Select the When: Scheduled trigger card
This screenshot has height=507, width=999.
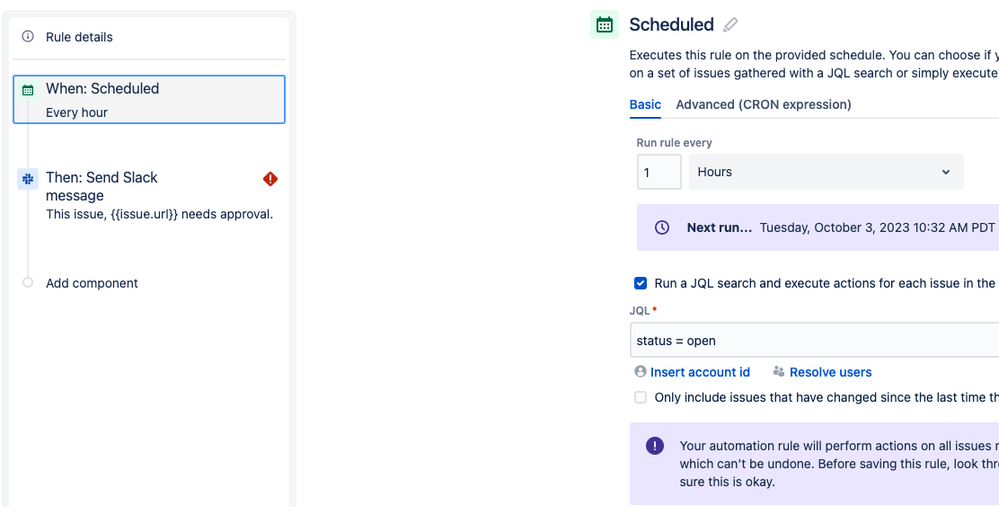pyautogui.click(x=149, y=100)
